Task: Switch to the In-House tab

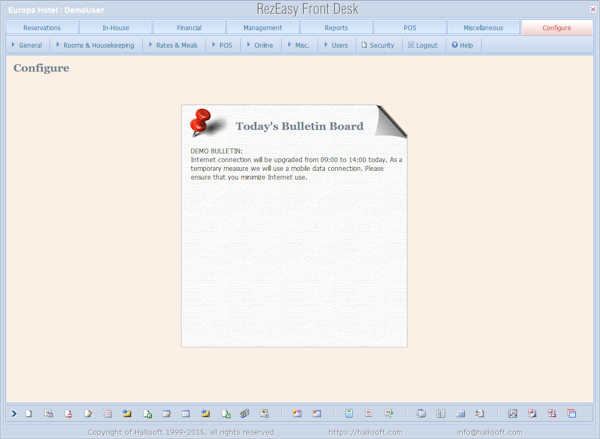Action: tap(116, 28)
